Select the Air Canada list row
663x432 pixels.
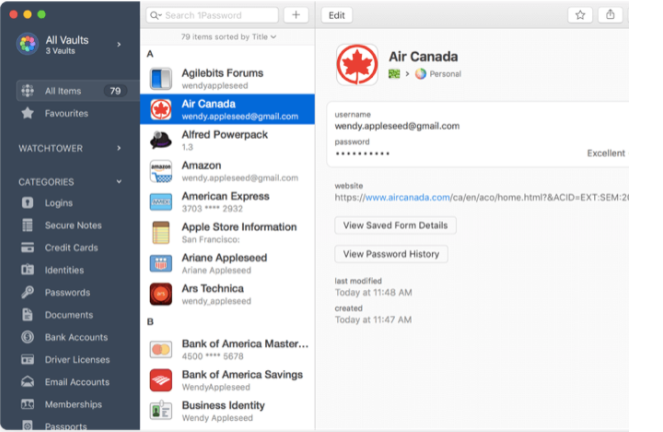[227, 109]
